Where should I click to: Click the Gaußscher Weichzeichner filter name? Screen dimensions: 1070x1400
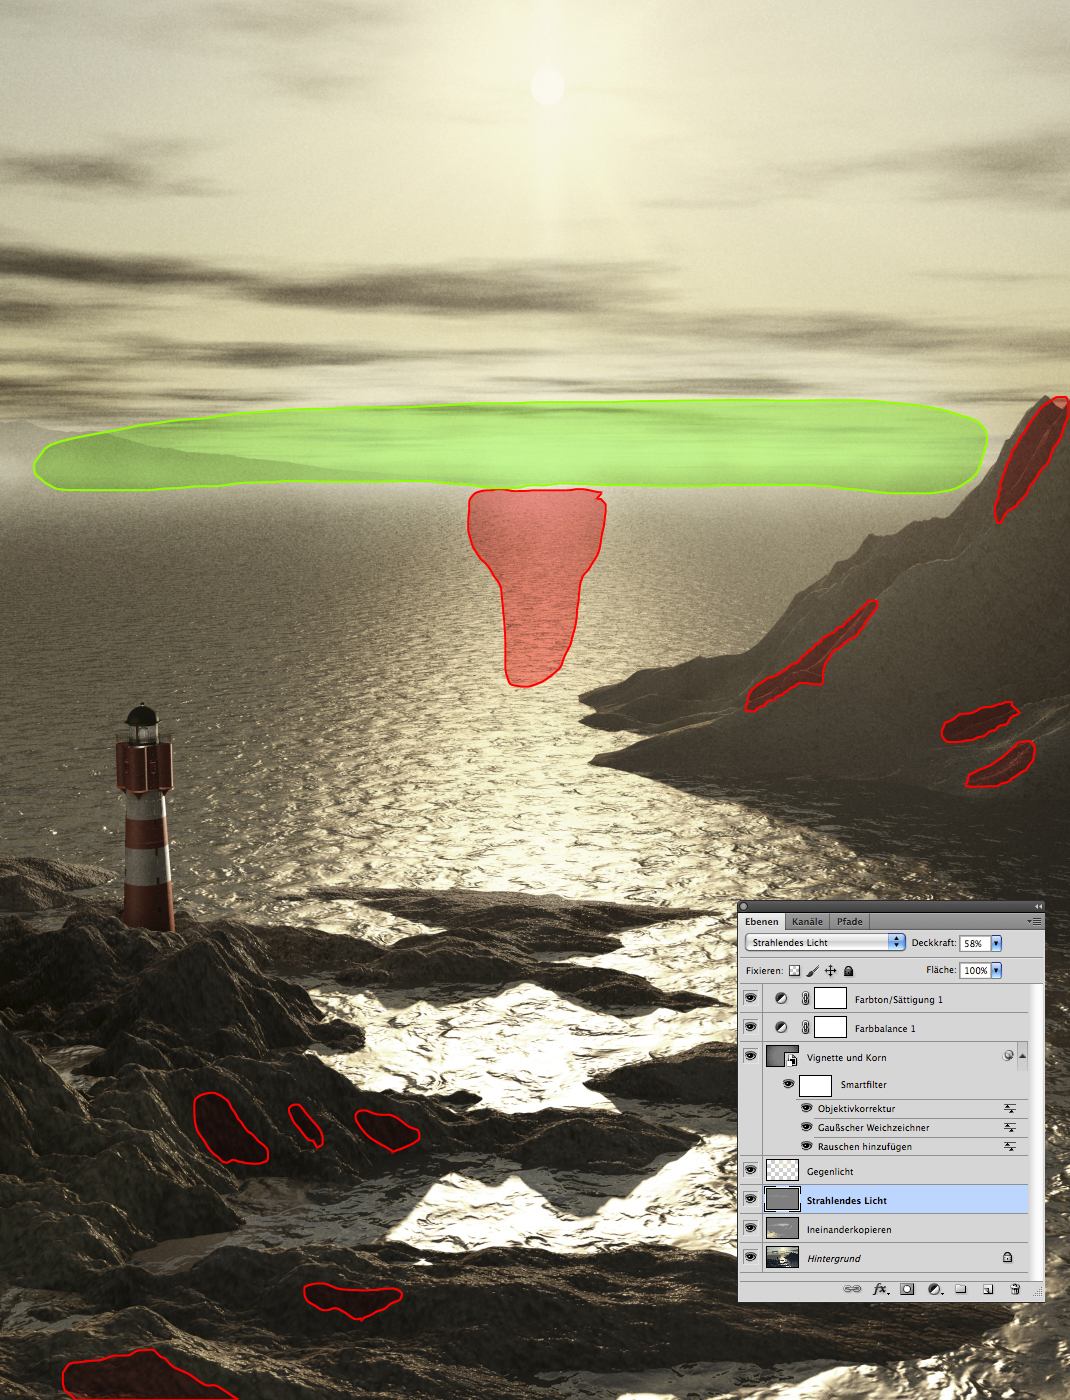click(x=873, y=1127)
